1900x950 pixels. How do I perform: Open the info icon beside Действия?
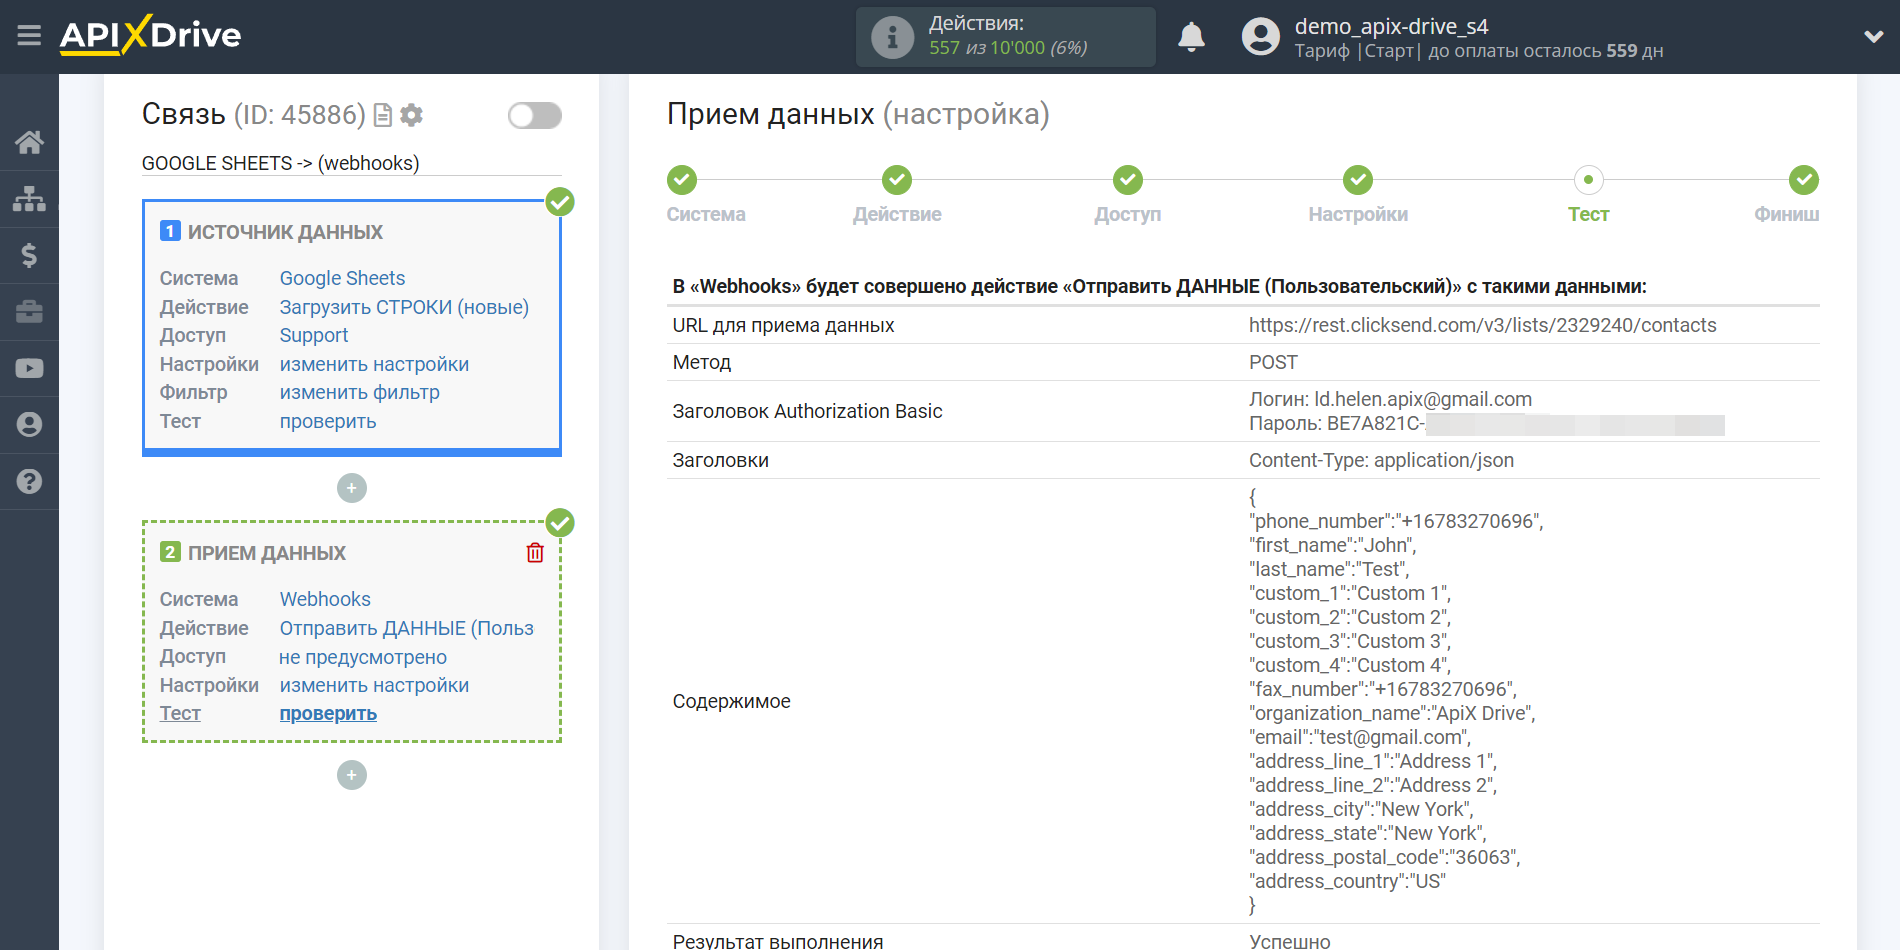[x=892, y=37]
